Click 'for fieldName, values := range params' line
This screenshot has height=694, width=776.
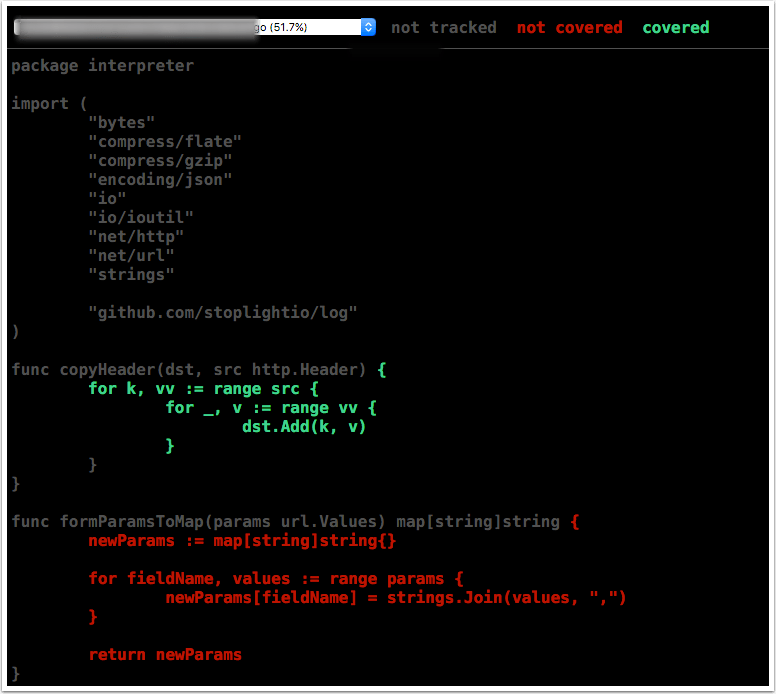tap(276, 579)
